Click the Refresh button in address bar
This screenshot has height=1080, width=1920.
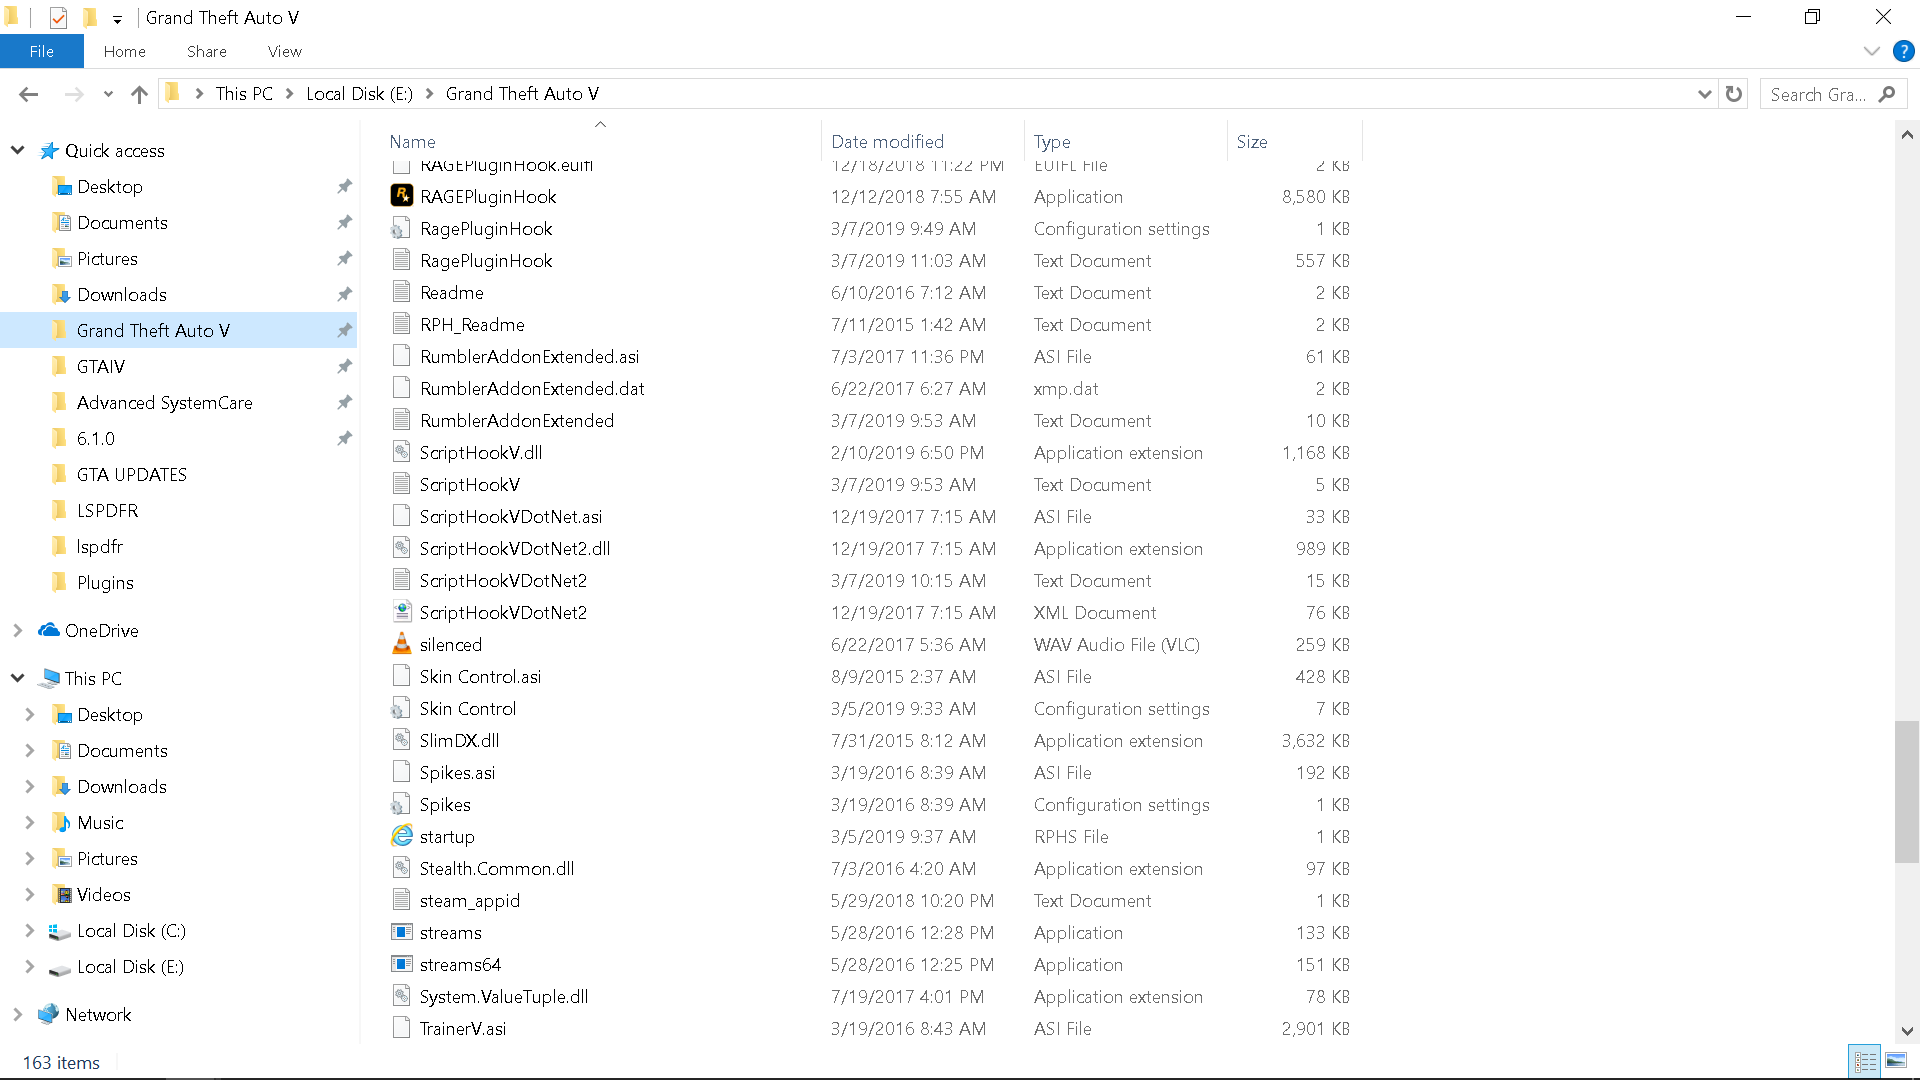(x=1734, y=94)
